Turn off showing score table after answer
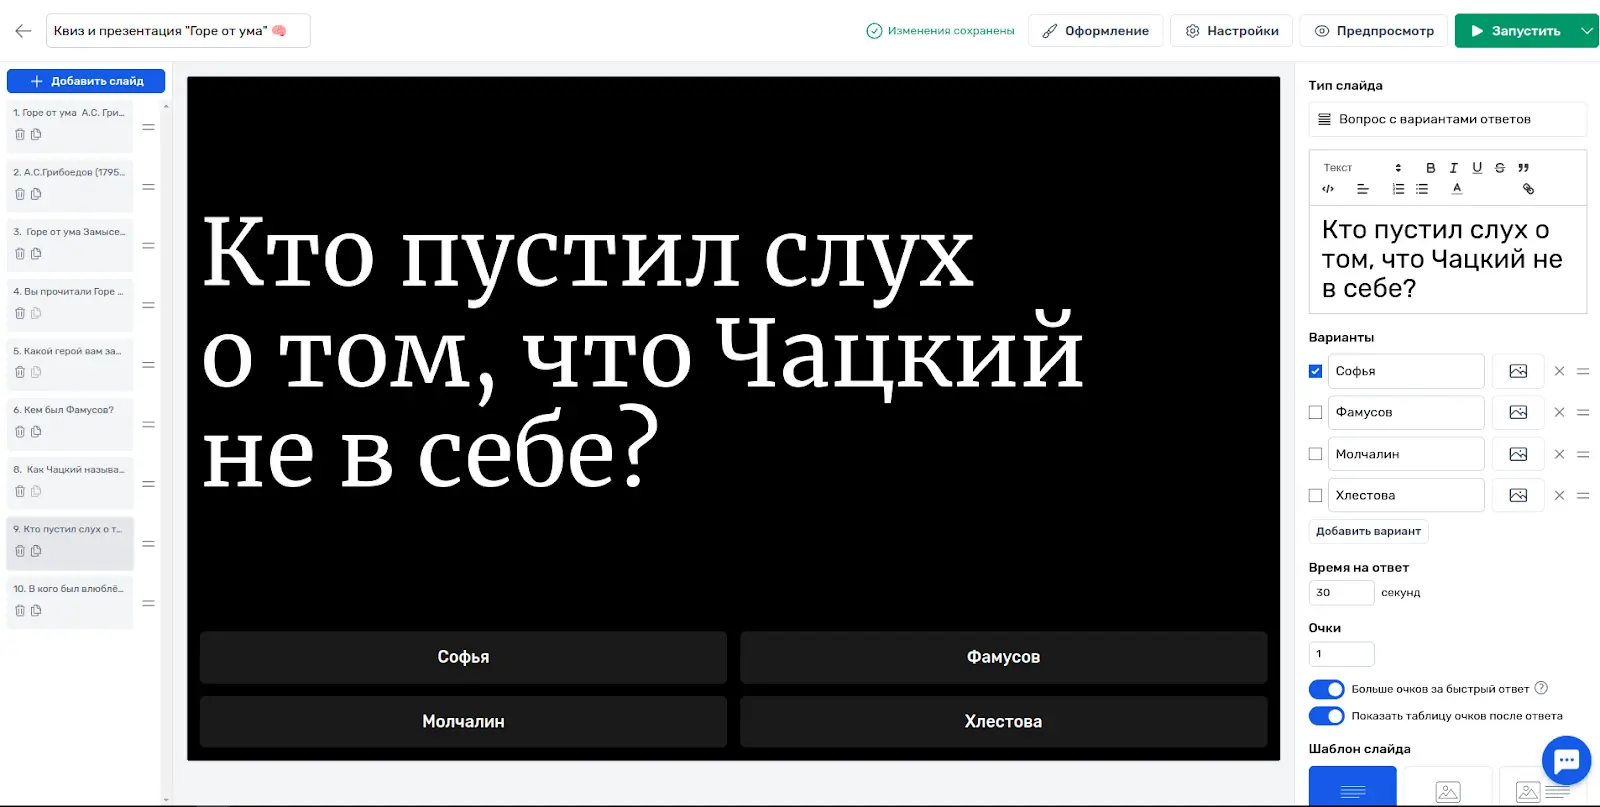1600x807 pixels. (1326, 716)
